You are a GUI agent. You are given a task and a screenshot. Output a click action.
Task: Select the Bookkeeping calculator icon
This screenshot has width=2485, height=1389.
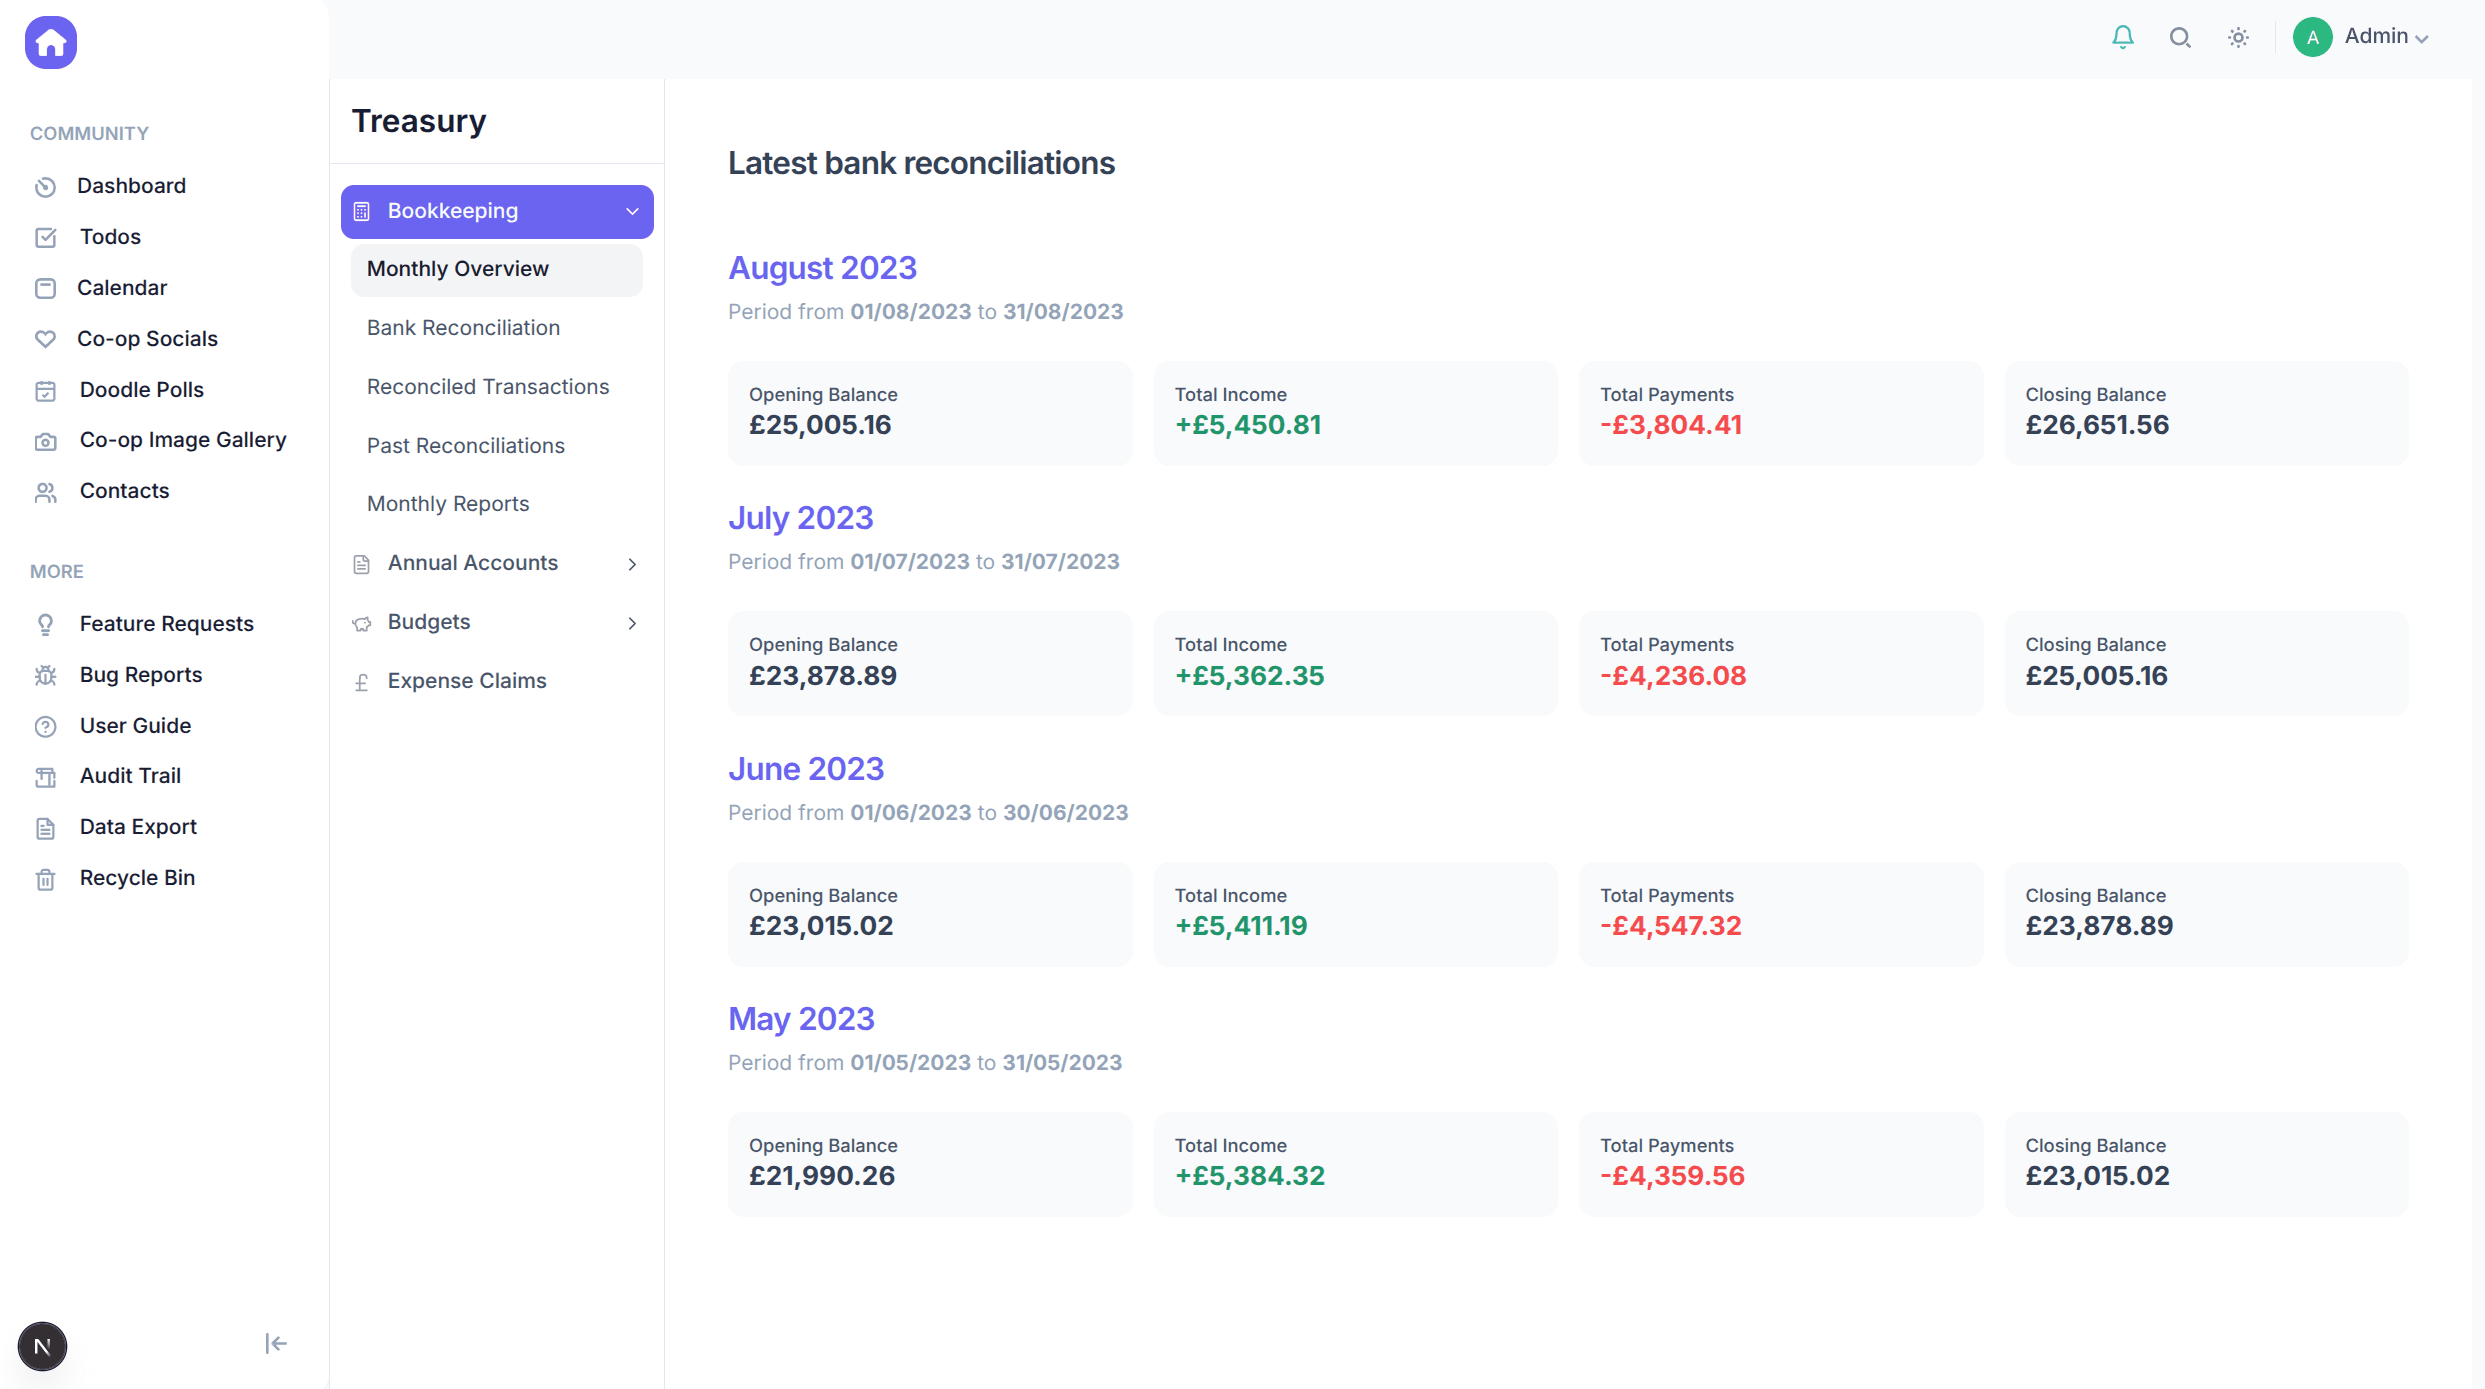363,211
